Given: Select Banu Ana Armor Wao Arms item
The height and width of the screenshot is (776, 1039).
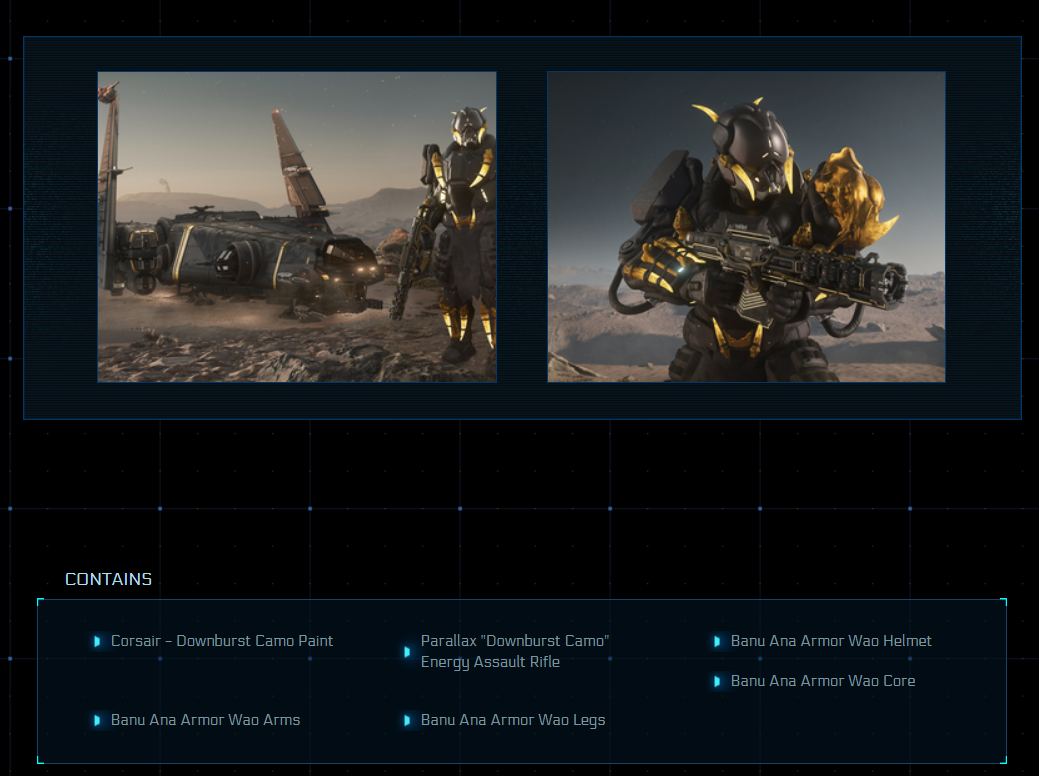Looking at the screenshot, I should point(205,720).
